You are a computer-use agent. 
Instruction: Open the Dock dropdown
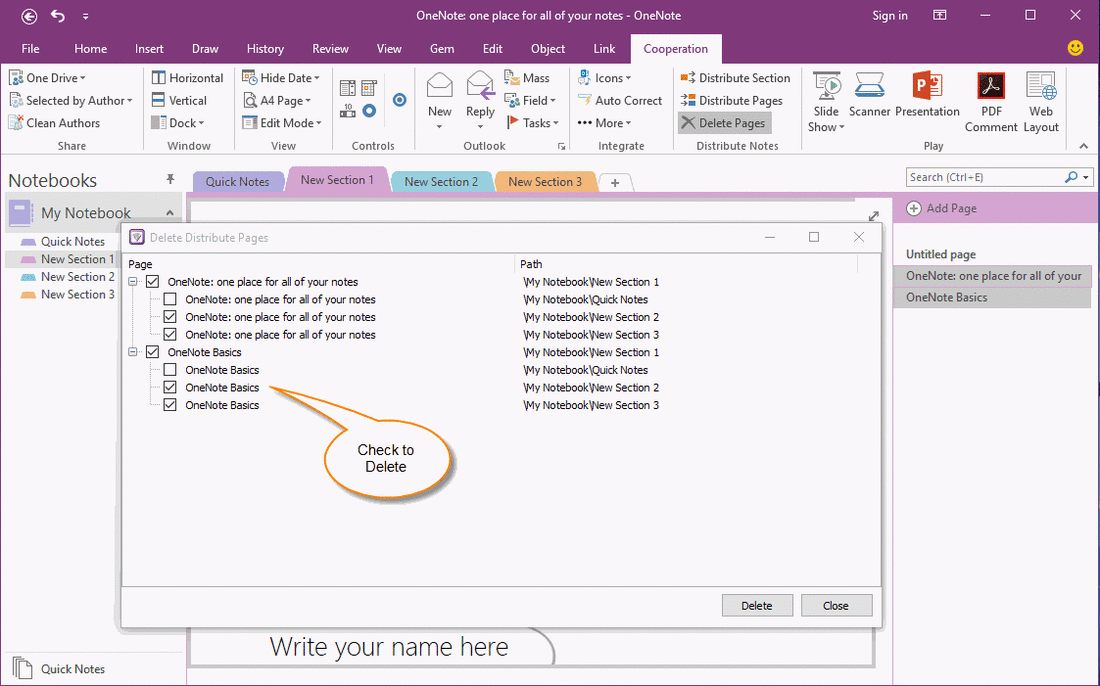(x=177, y=123)
